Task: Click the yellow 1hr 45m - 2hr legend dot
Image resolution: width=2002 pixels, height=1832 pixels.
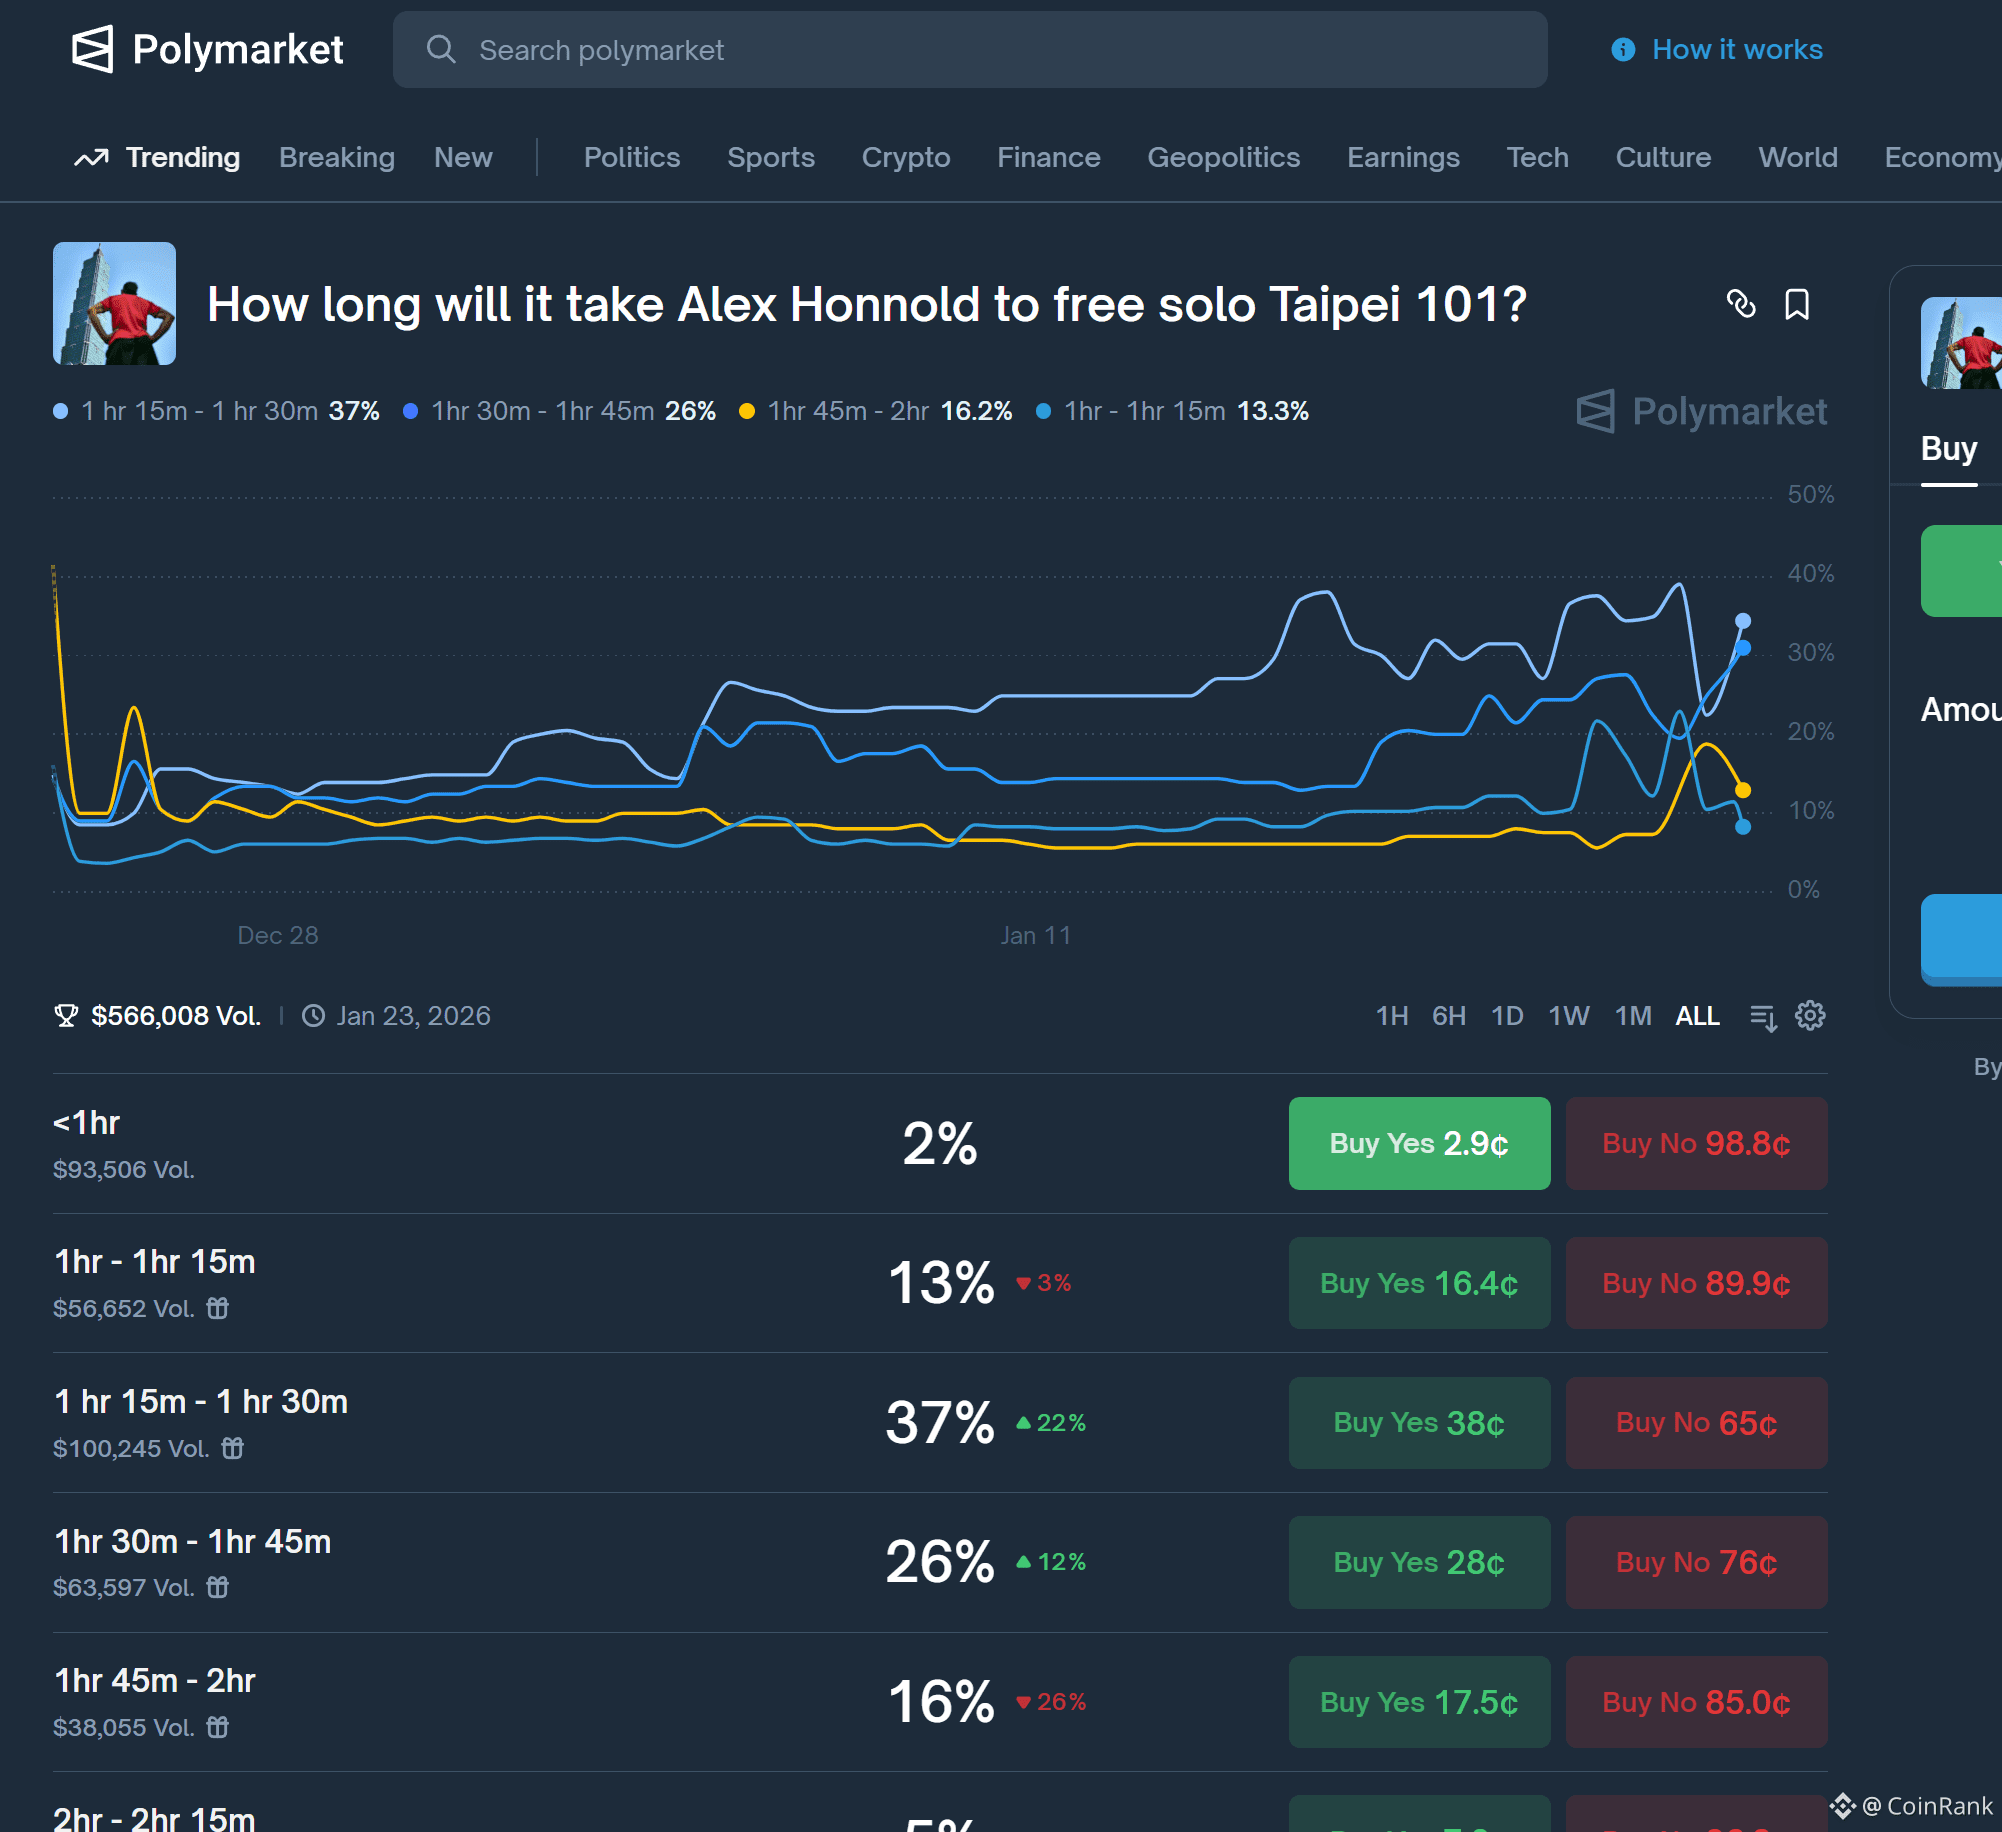Action: [x=746, y=411]
